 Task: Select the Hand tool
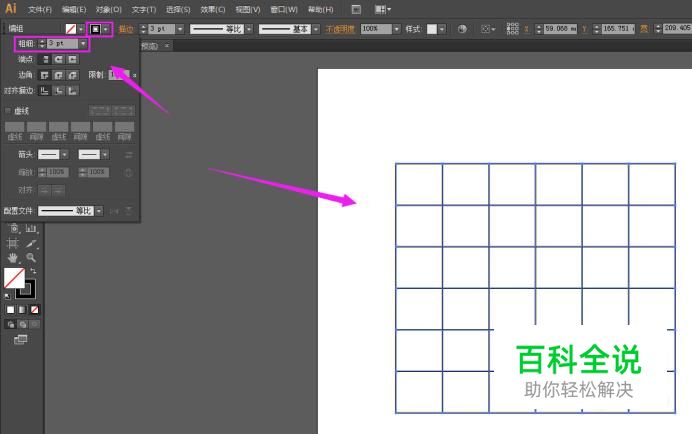tap(13, 258)
